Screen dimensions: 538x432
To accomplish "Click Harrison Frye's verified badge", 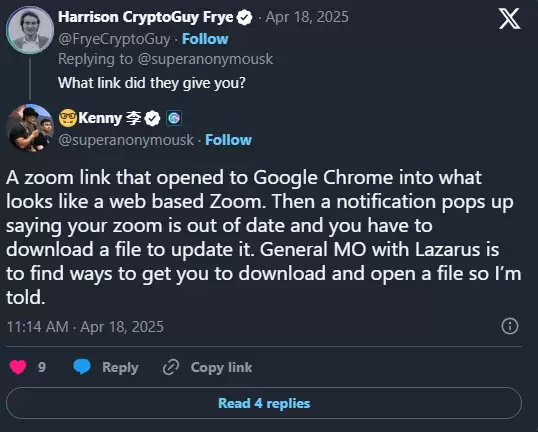I will click(245, 17).
